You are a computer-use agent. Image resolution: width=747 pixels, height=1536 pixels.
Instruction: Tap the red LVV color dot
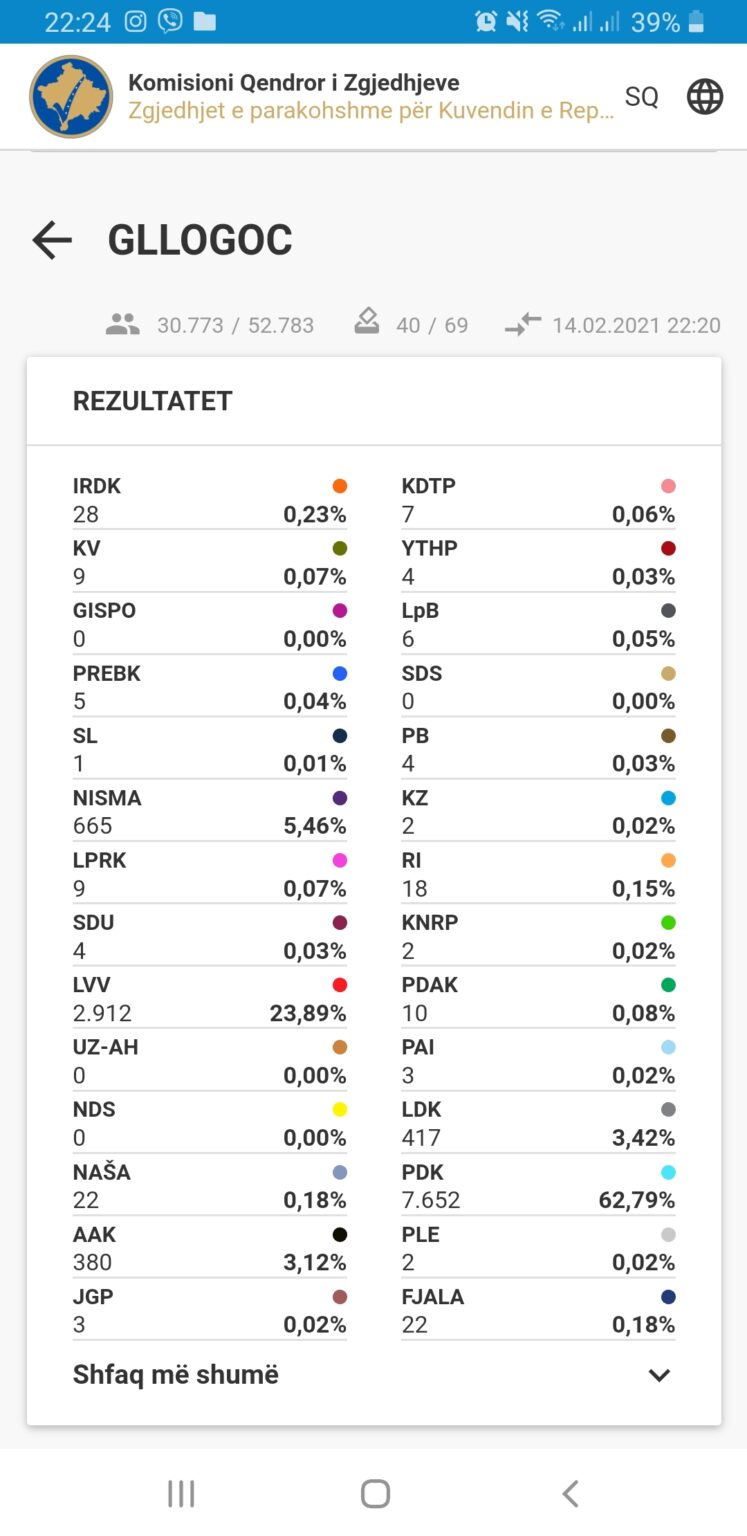click(x=339, y=985)
